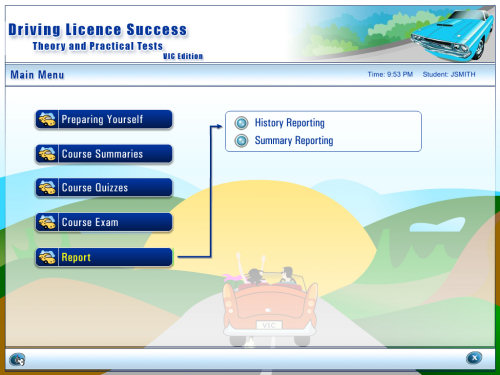Image resolution: width=500 pixels, height=375 pixels.
Task: Click the bottom-left globe help icon
Action: 17,359
